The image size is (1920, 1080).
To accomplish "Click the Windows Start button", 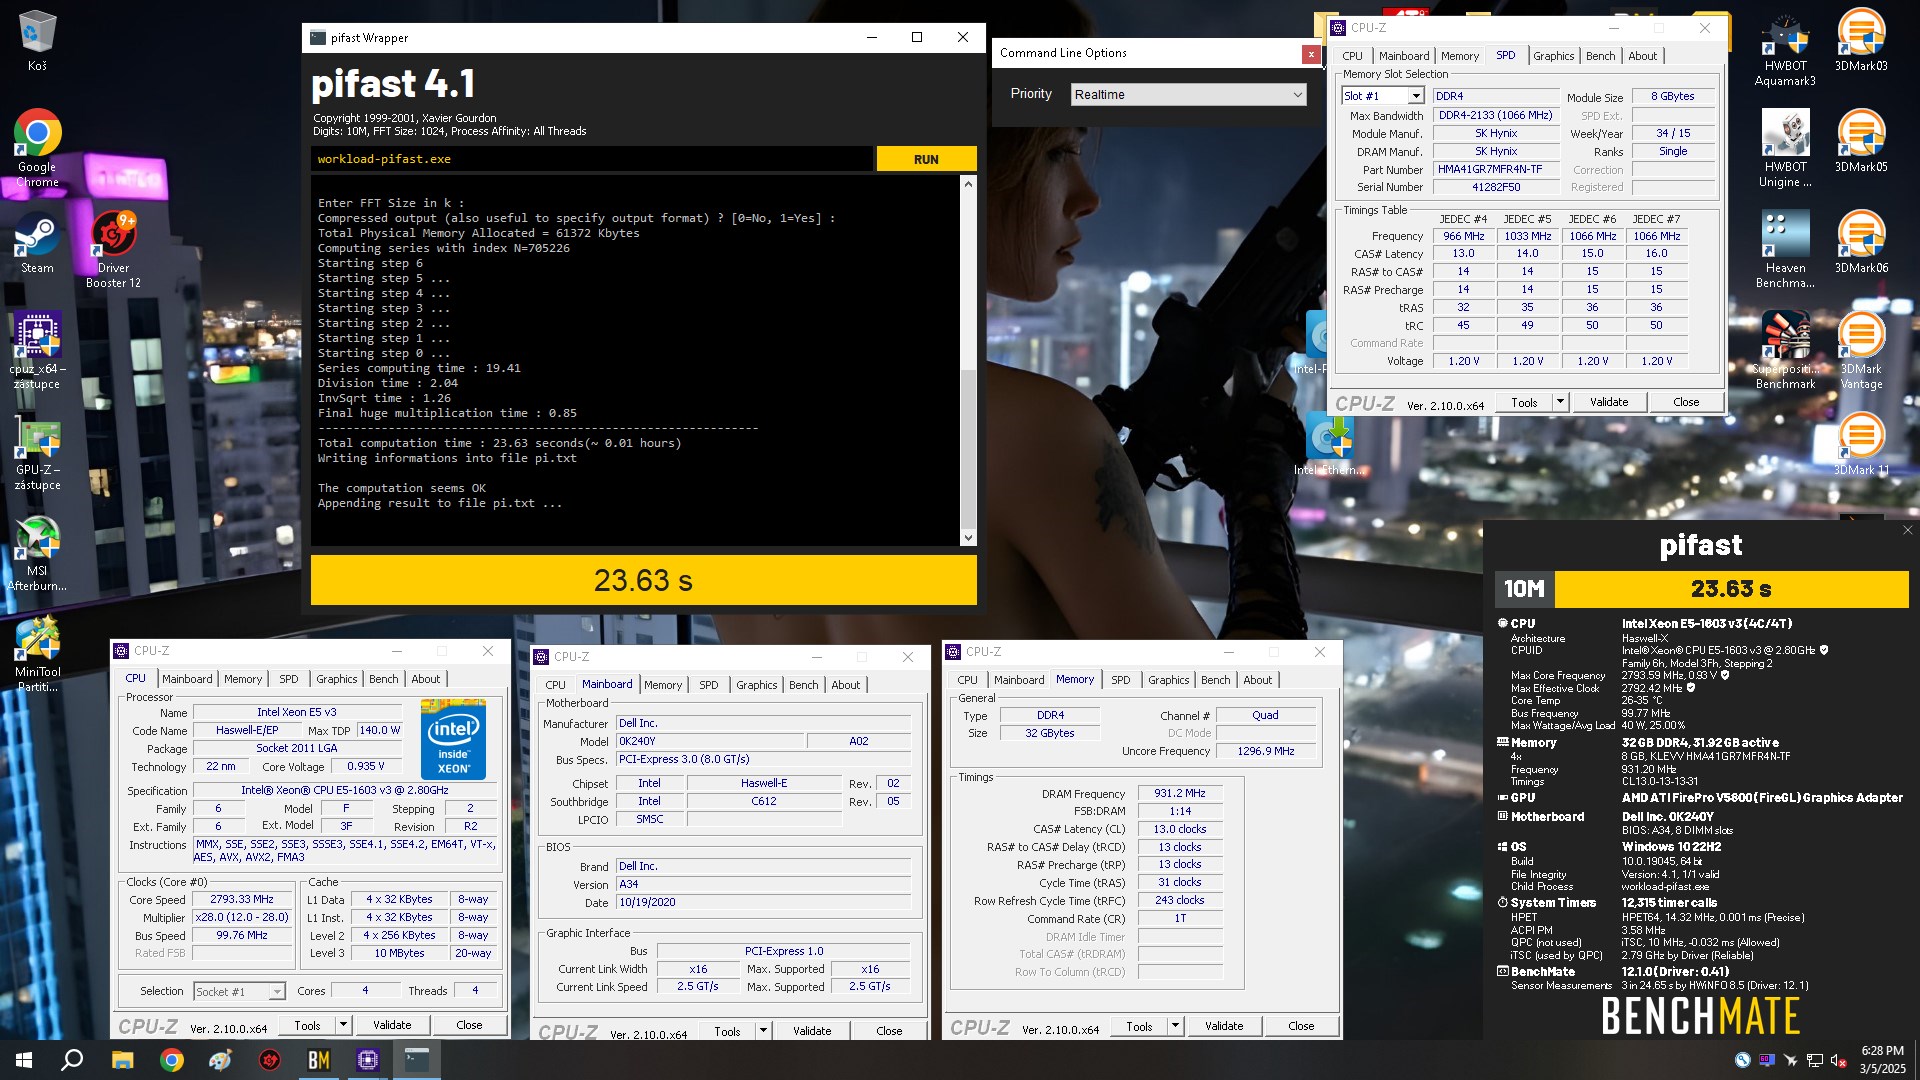I will [24, 1060].
